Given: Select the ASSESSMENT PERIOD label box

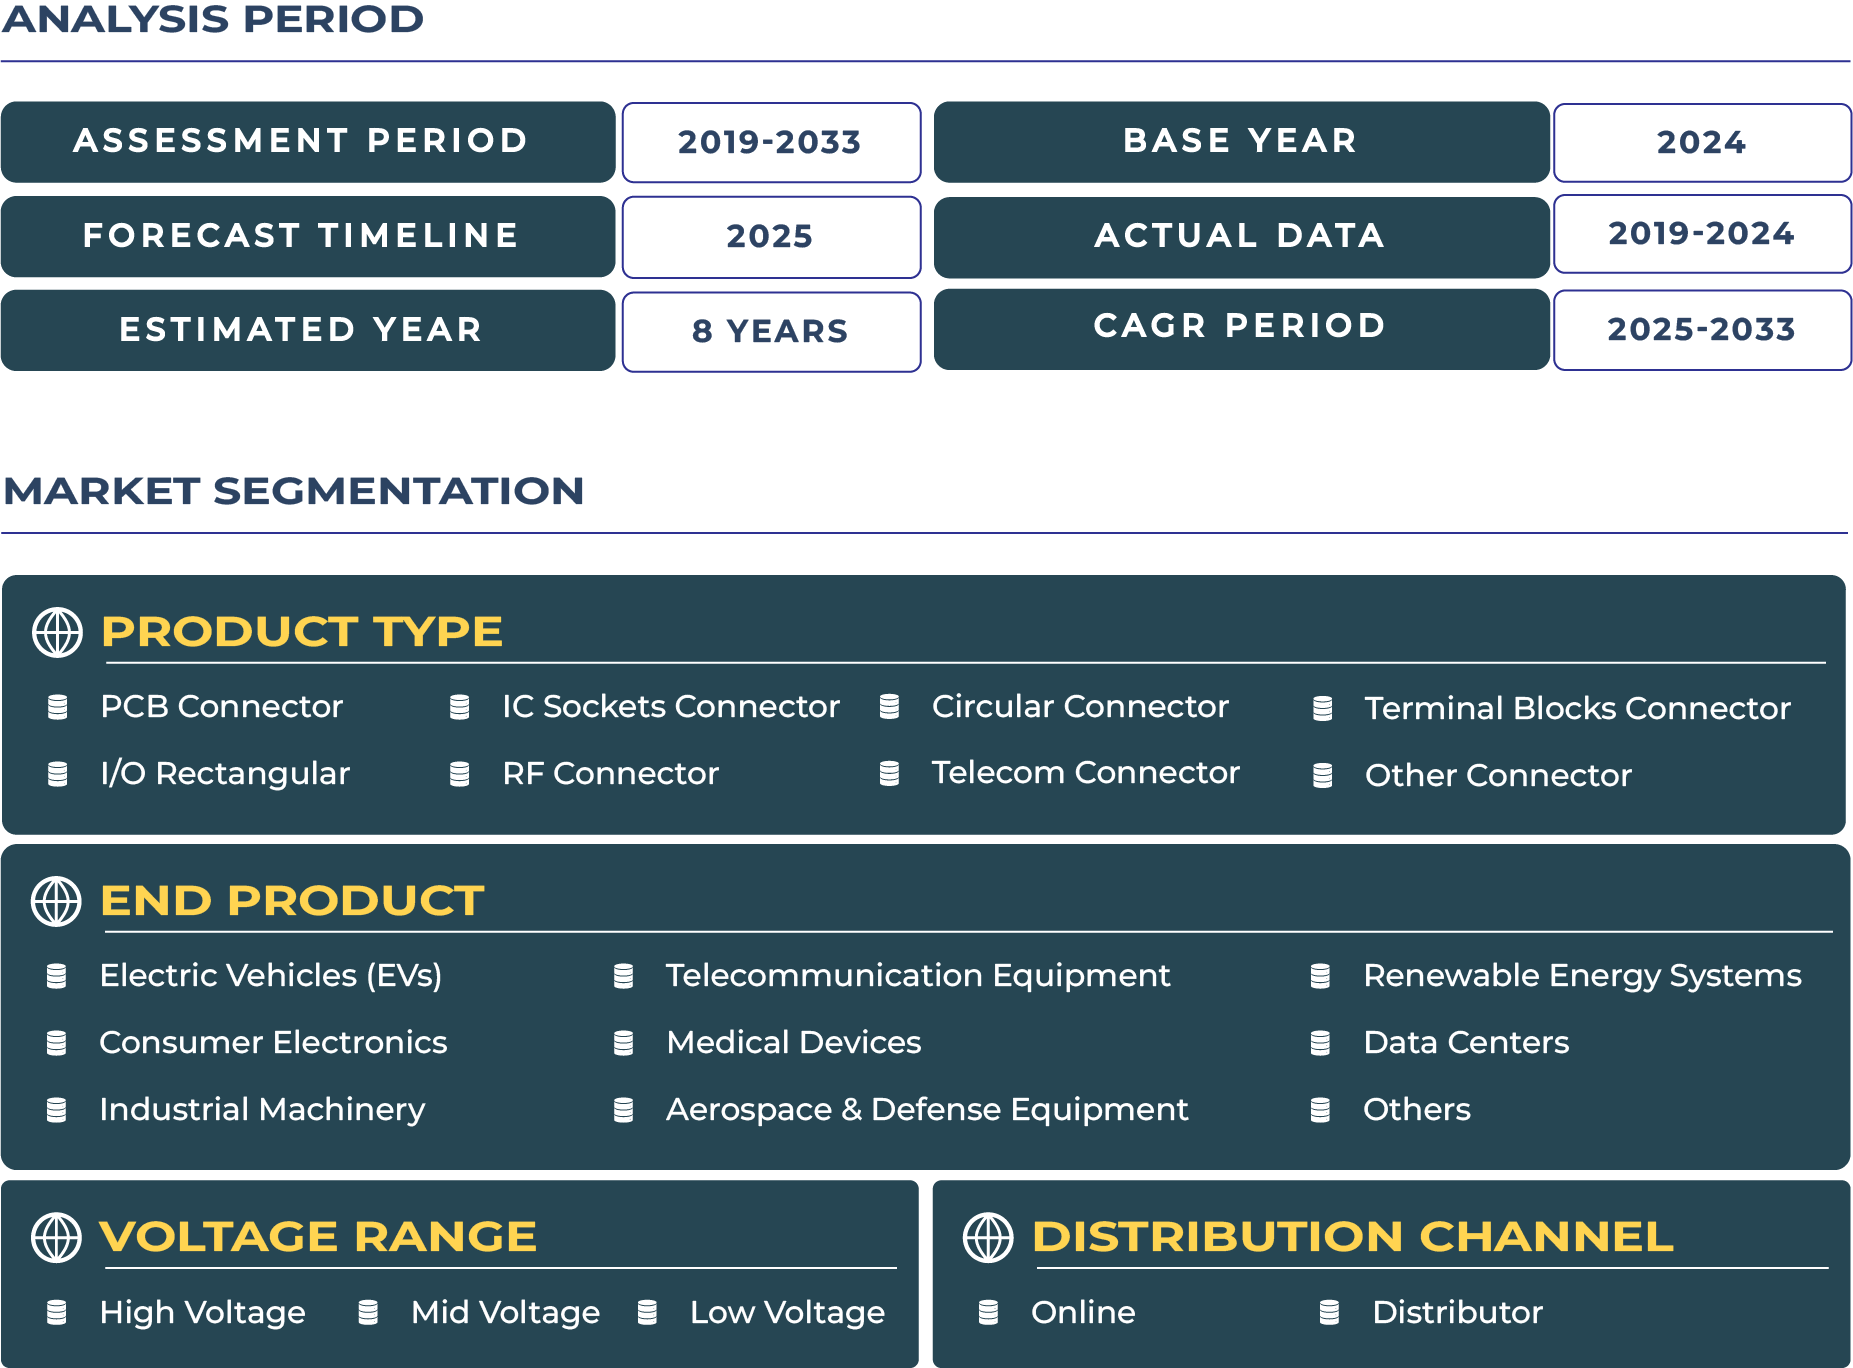Looking at the screenshot, I should coord(308,142).
